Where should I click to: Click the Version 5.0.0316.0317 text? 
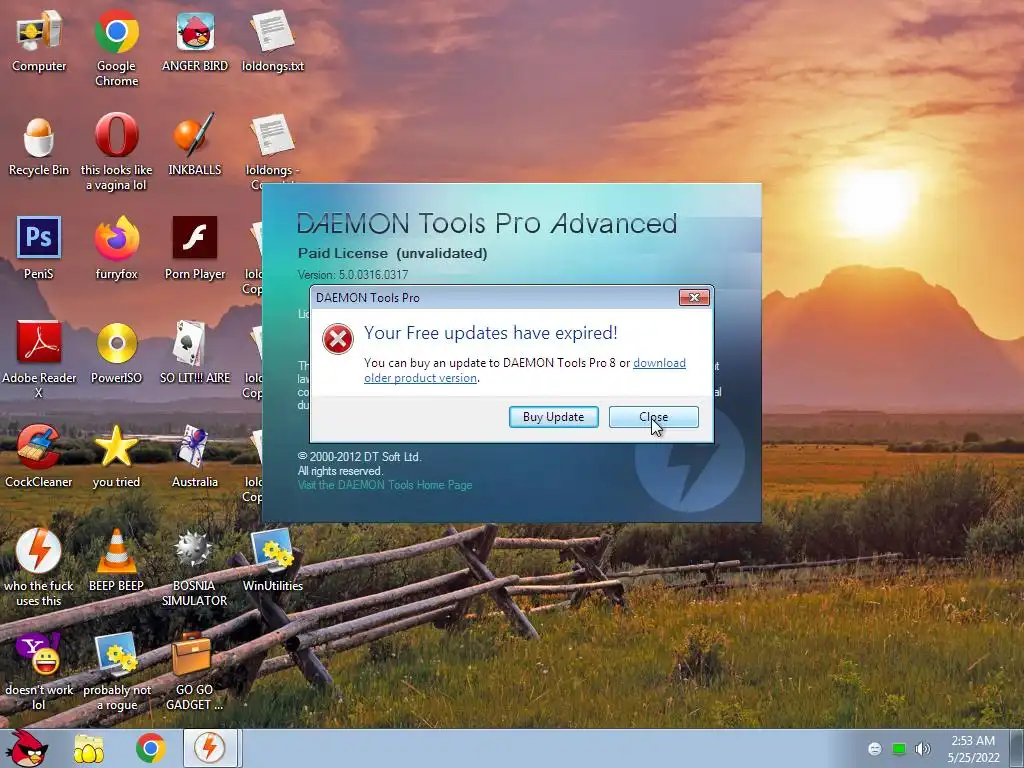[x=353, y=274]
